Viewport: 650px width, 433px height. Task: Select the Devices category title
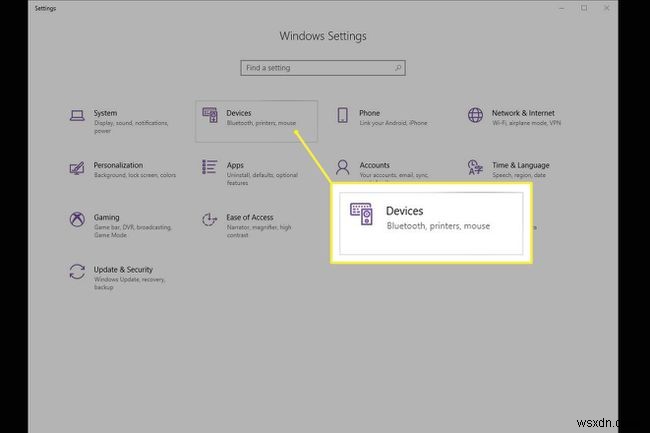(239, 113)
